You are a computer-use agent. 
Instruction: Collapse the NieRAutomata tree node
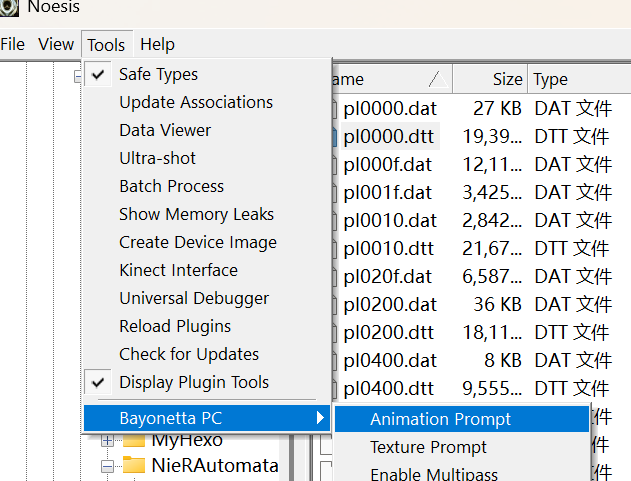108,466
